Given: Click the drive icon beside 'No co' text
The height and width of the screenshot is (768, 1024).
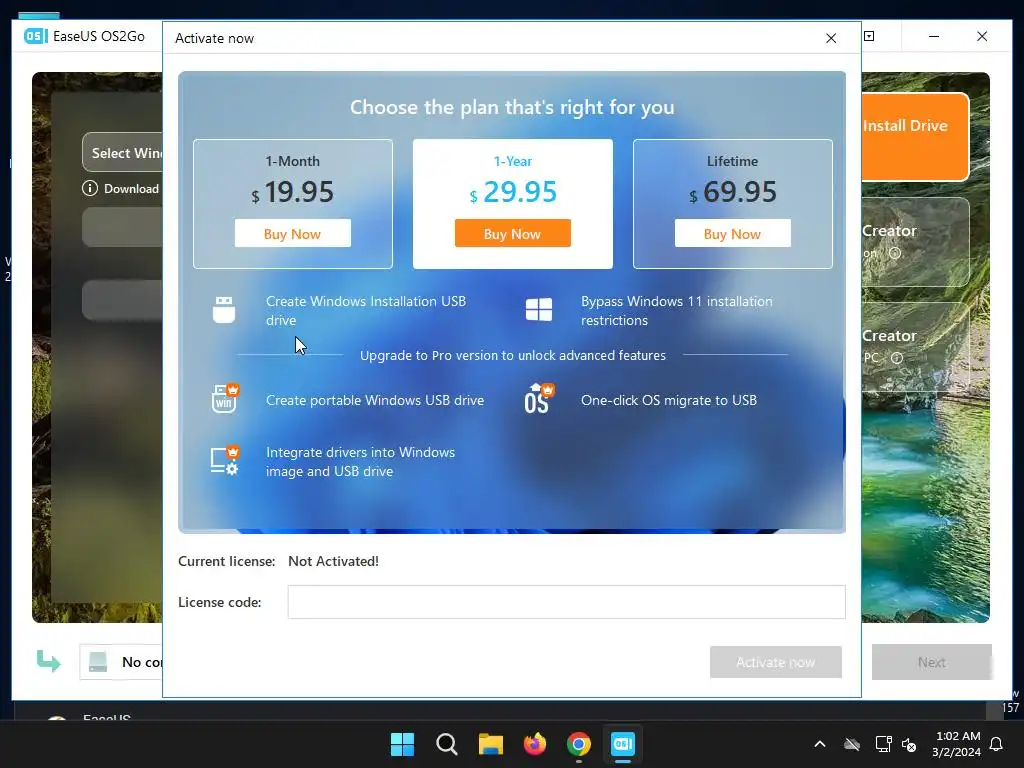Looking at the screenshot, I should click(98, 662).
